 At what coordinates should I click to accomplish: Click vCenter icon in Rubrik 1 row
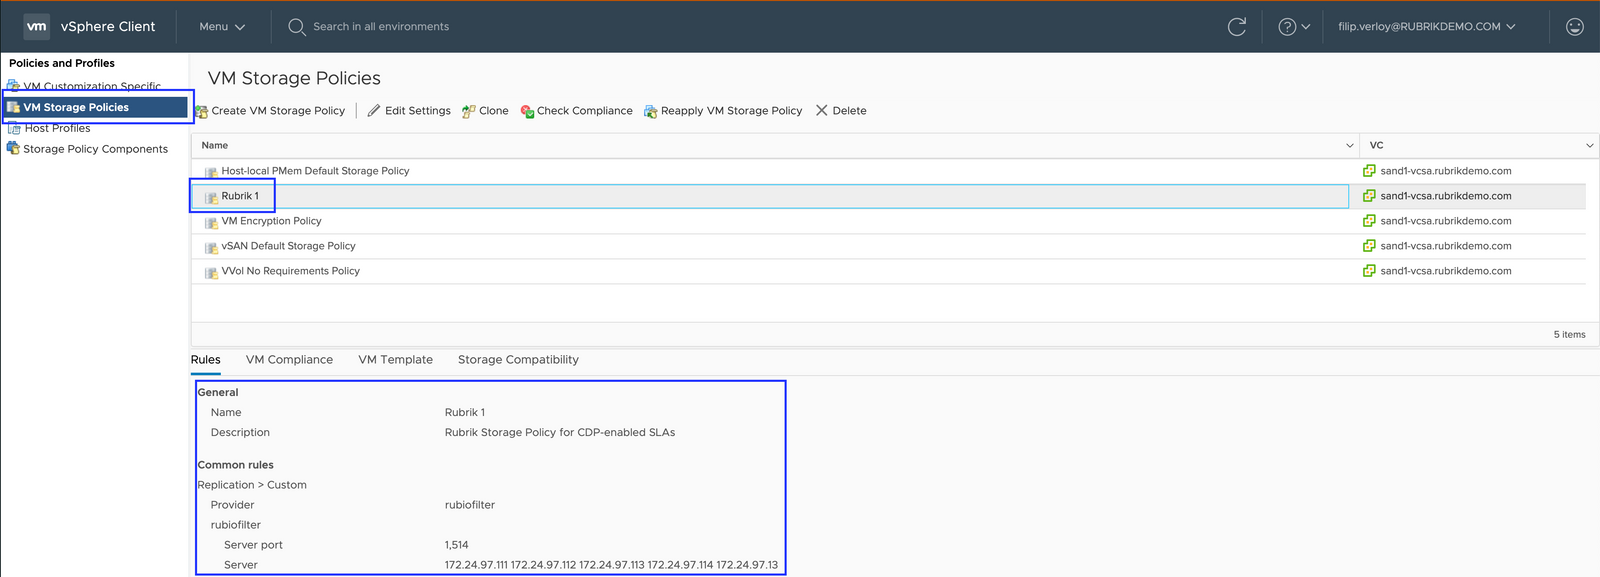pos(1369,196)
